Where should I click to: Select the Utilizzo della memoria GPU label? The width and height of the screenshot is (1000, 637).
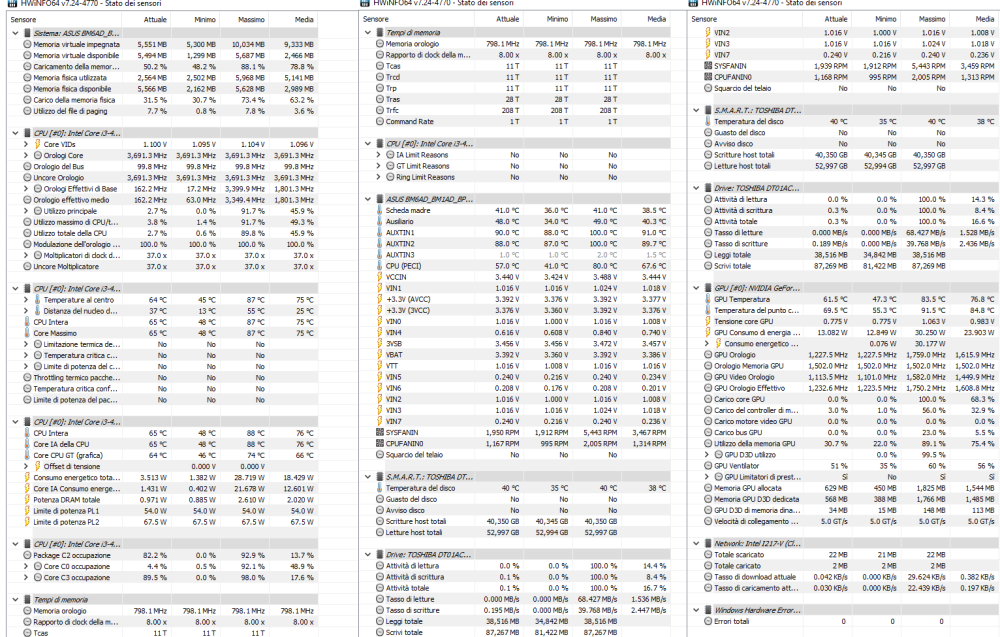(754, 444)
